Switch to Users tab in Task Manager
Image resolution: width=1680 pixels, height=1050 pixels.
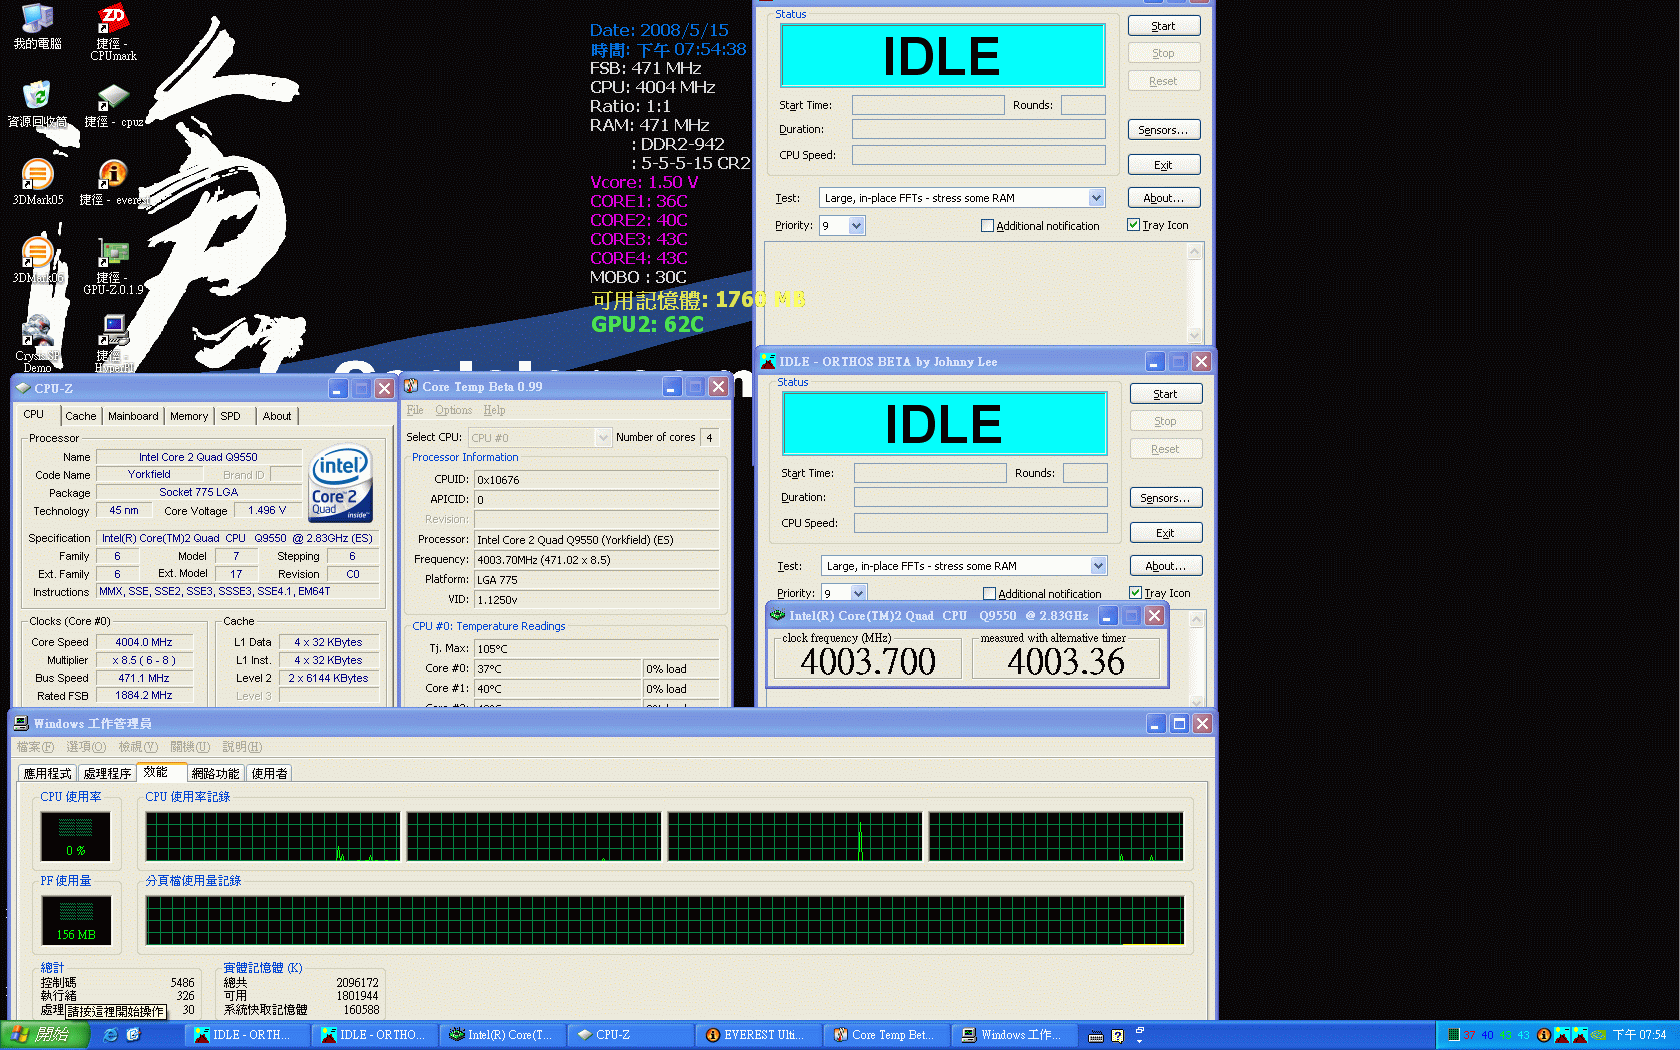[x=269, y=773]
